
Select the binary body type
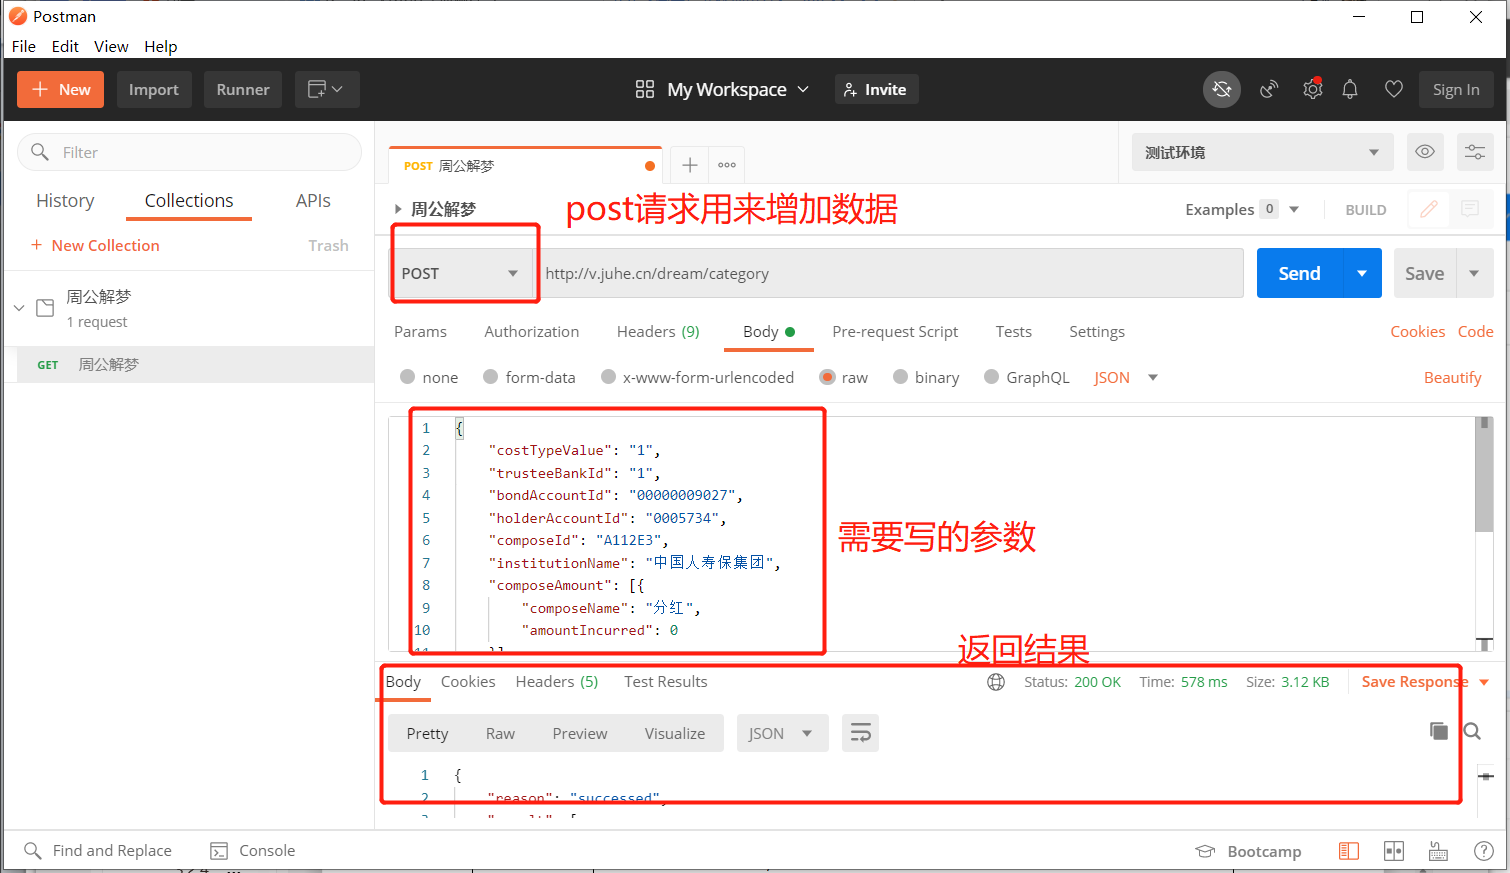click(900, 377)
